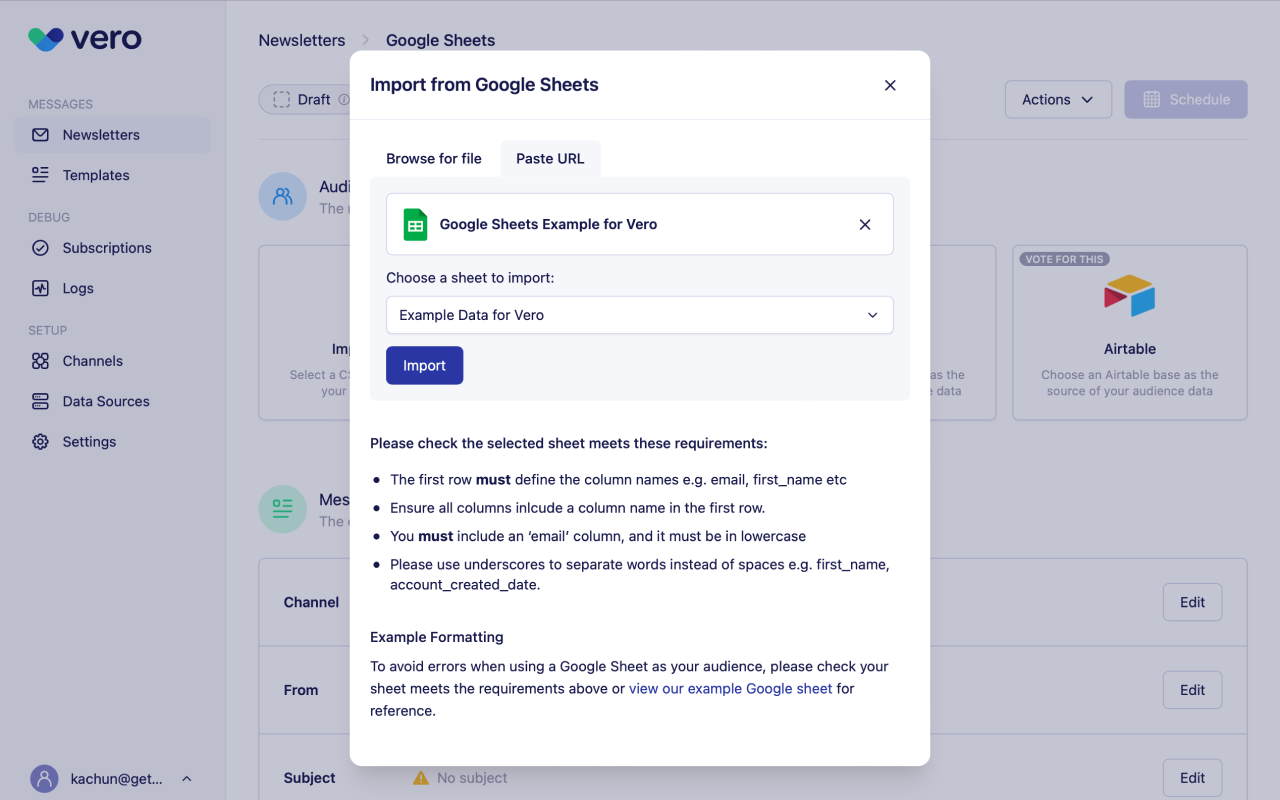Viewport: 1280px width, 800px height.
Task: Click the Logs icon in sidebar
Action: tap(40, 288)
